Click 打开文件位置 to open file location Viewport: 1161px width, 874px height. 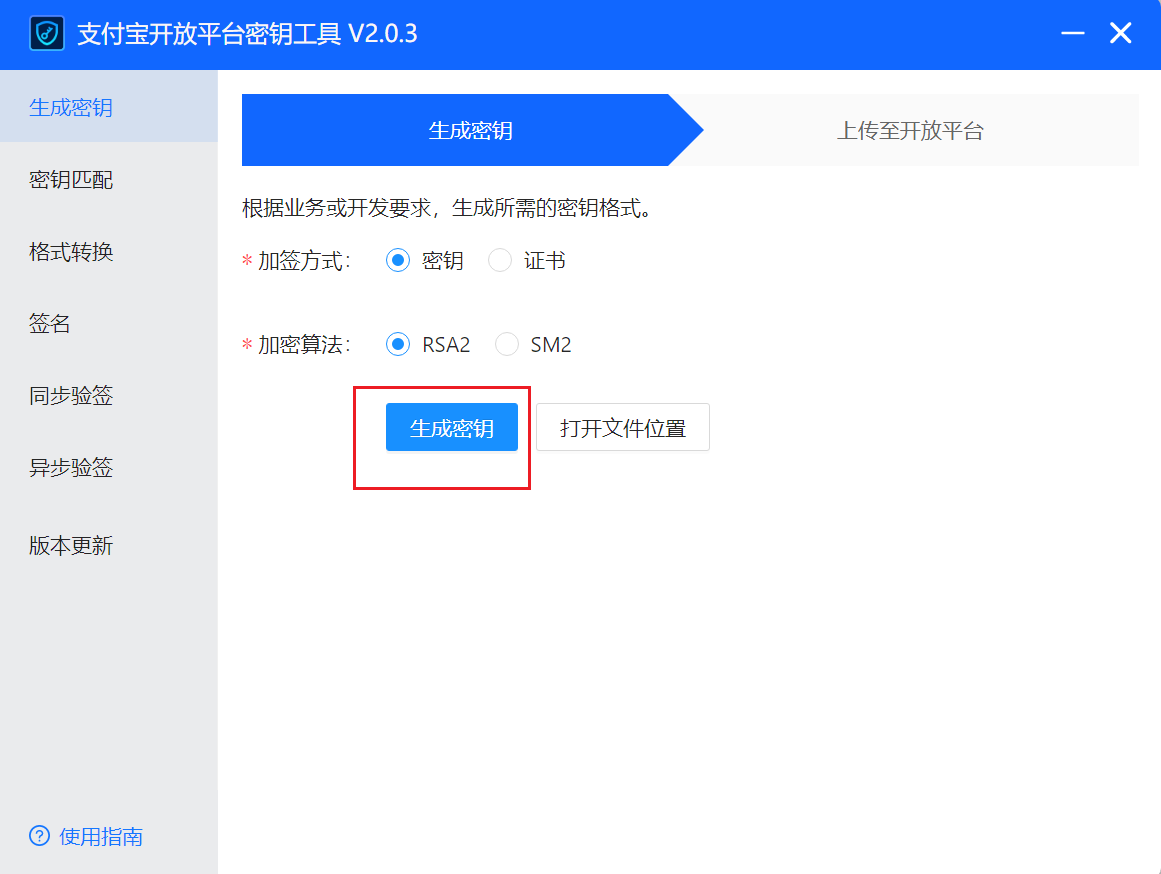(623, 426)
